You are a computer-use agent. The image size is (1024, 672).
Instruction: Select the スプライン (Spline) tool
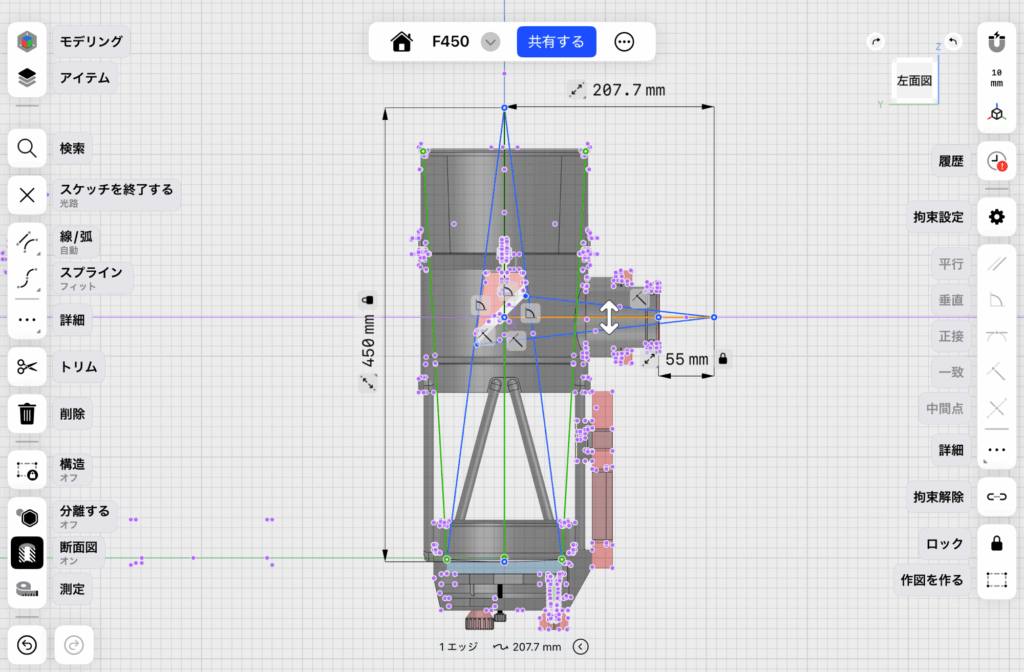click(x=27, y=278)
